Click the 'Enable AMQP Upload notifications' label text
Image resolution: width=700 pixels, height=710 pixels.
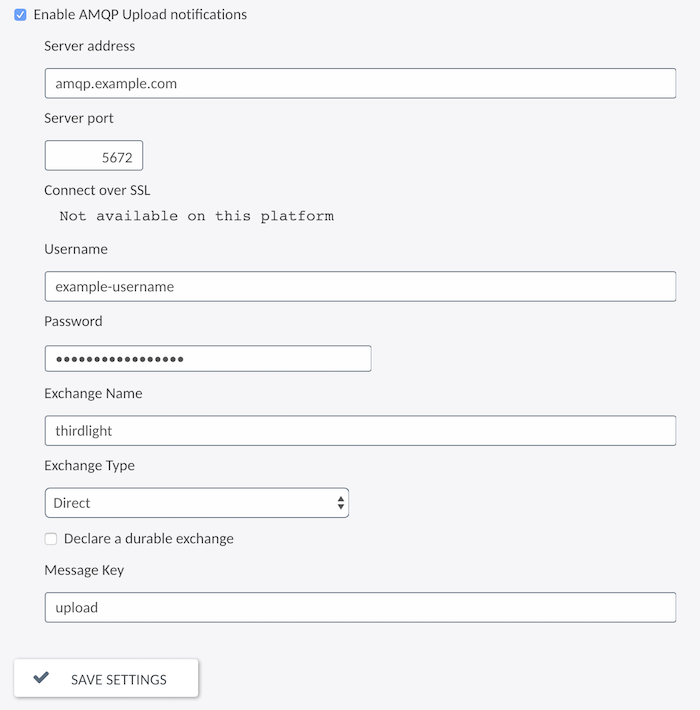pos(140,14)
